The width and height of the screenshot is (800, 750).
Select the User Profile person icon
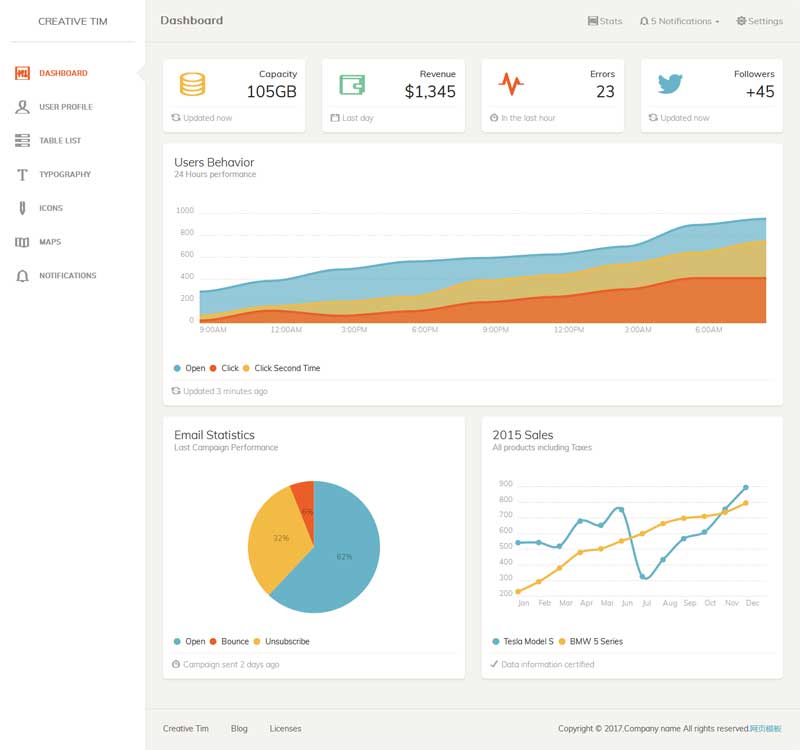[x=22, y=107]
